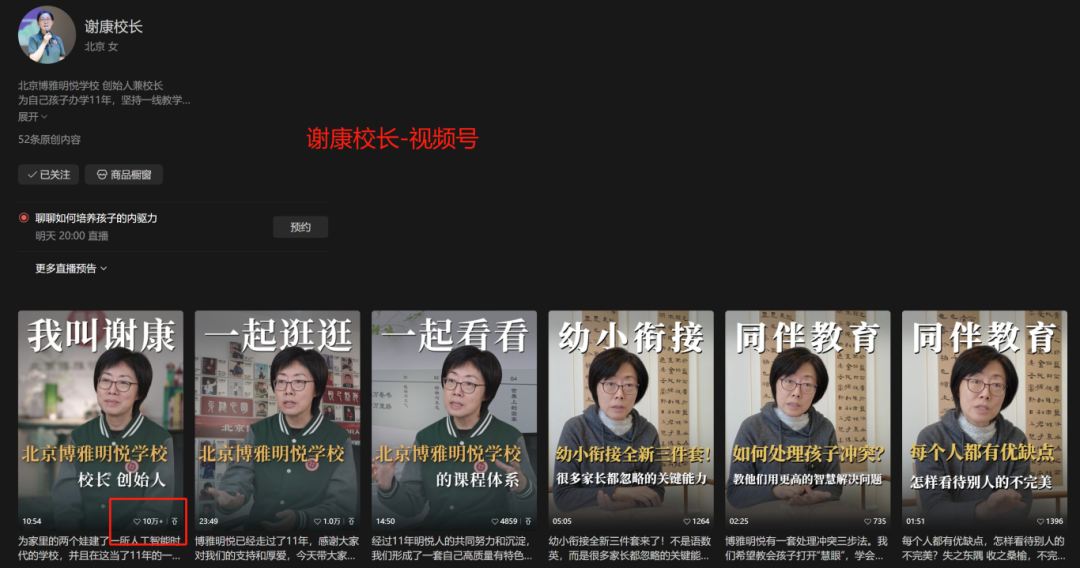Like the 如何处理孩子冲突 video showing 735
The image size is (1080, 568).
866,521
